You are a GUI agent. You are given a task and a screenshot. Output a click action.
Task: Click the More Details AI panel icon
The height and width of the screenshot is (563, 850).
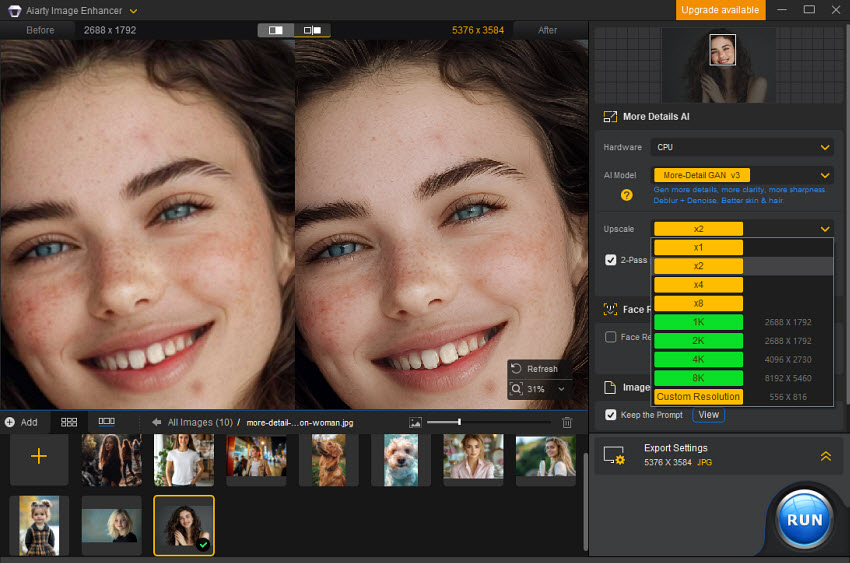point(610,117)
